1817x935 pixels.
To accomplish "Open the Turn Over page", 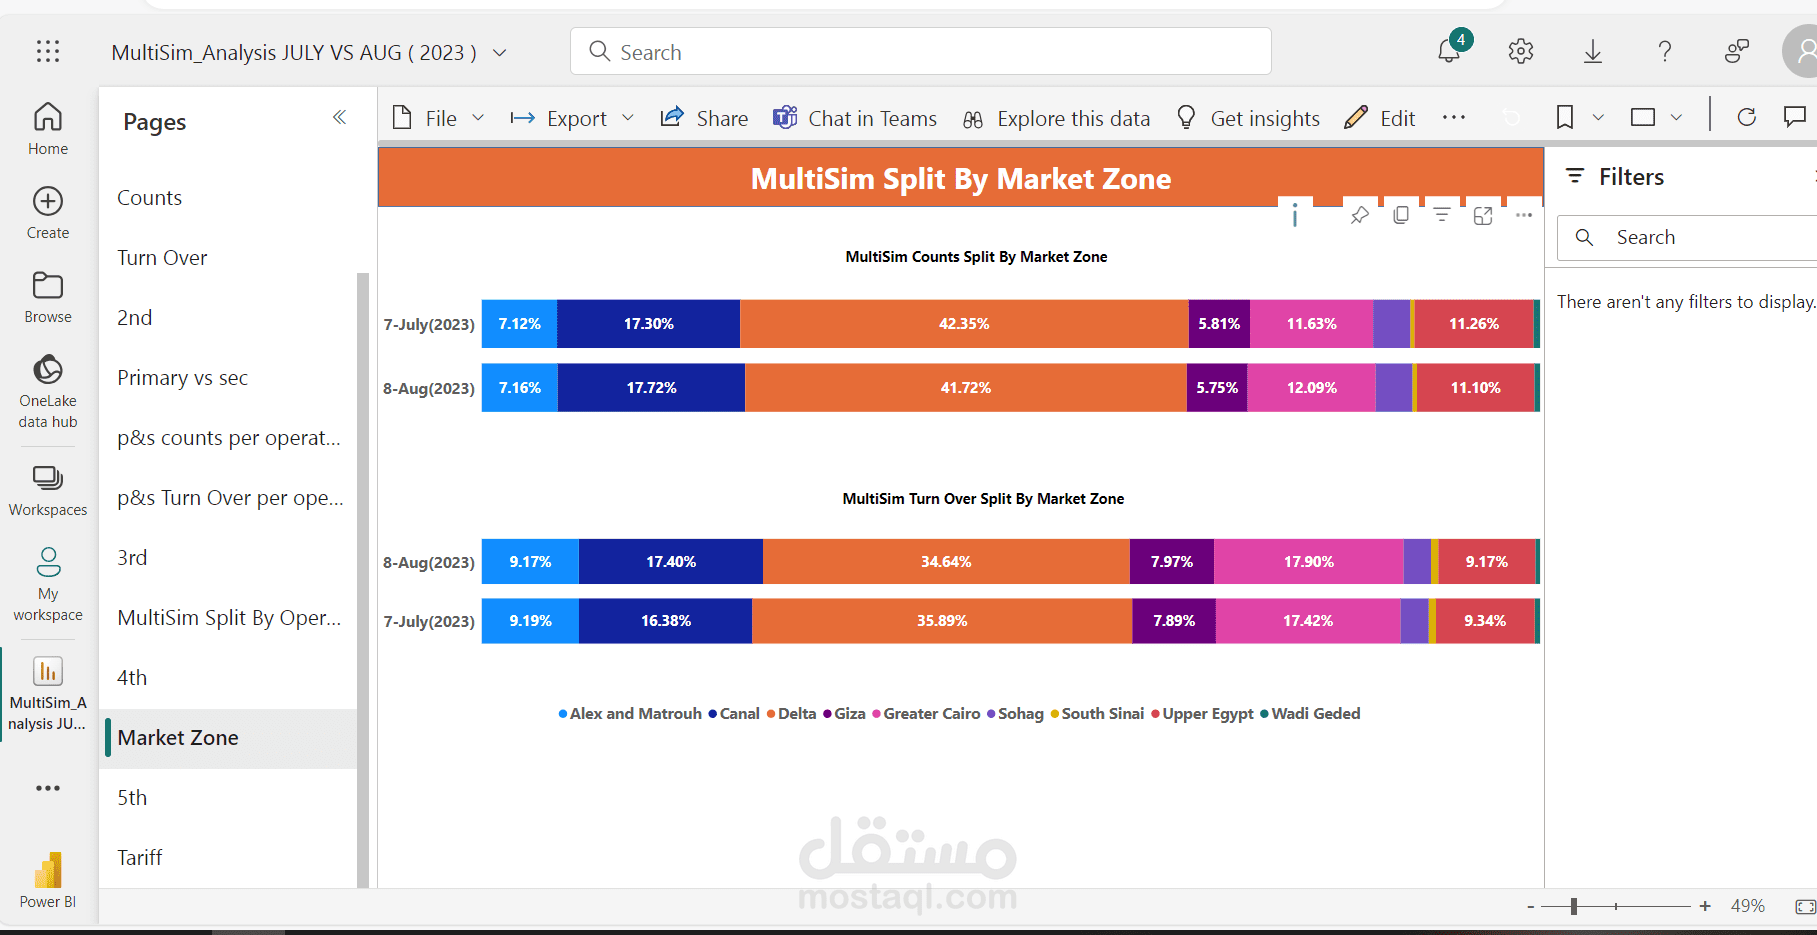I will pos(228,258).
